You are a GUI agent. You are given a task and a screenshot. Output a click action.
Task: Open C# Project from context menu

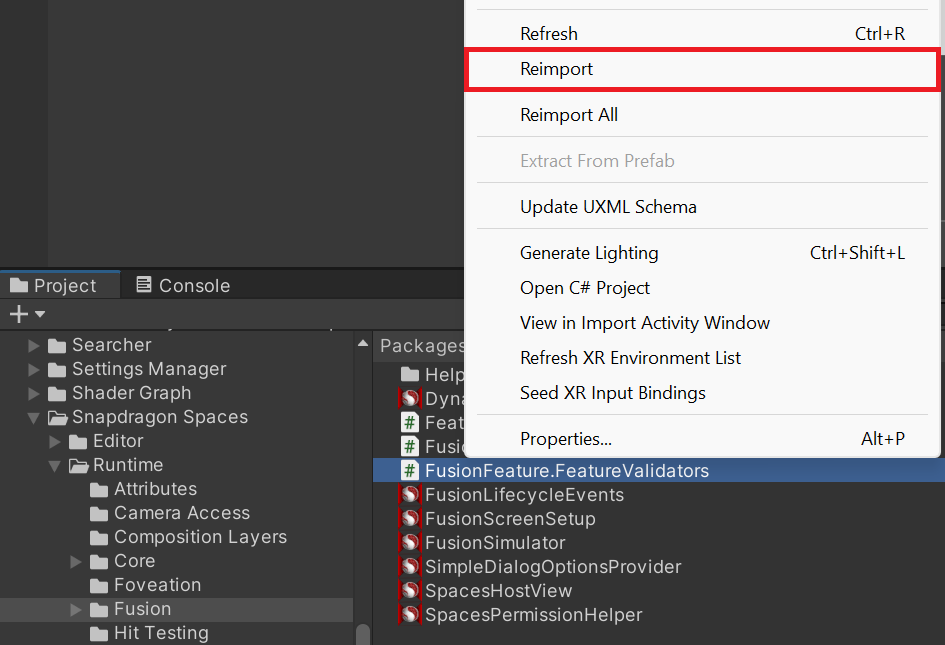click(x=702, y=288)
